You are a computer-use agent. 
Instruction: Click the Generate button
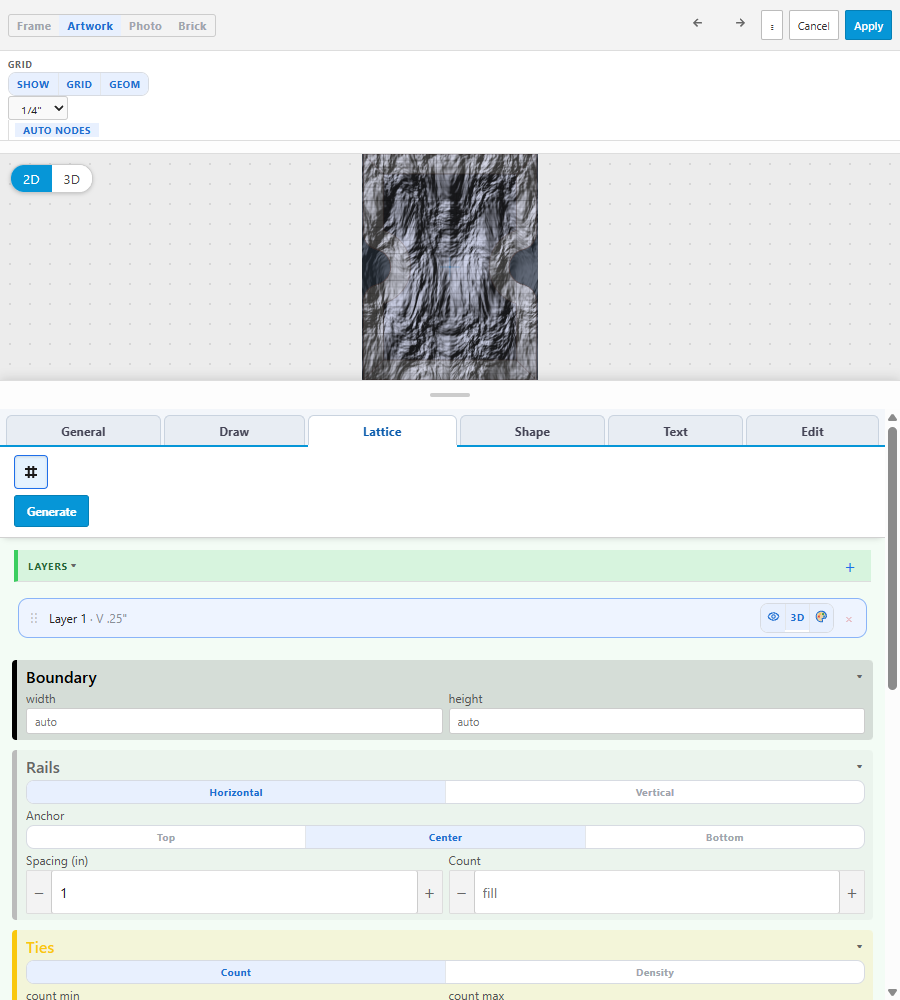52,511
